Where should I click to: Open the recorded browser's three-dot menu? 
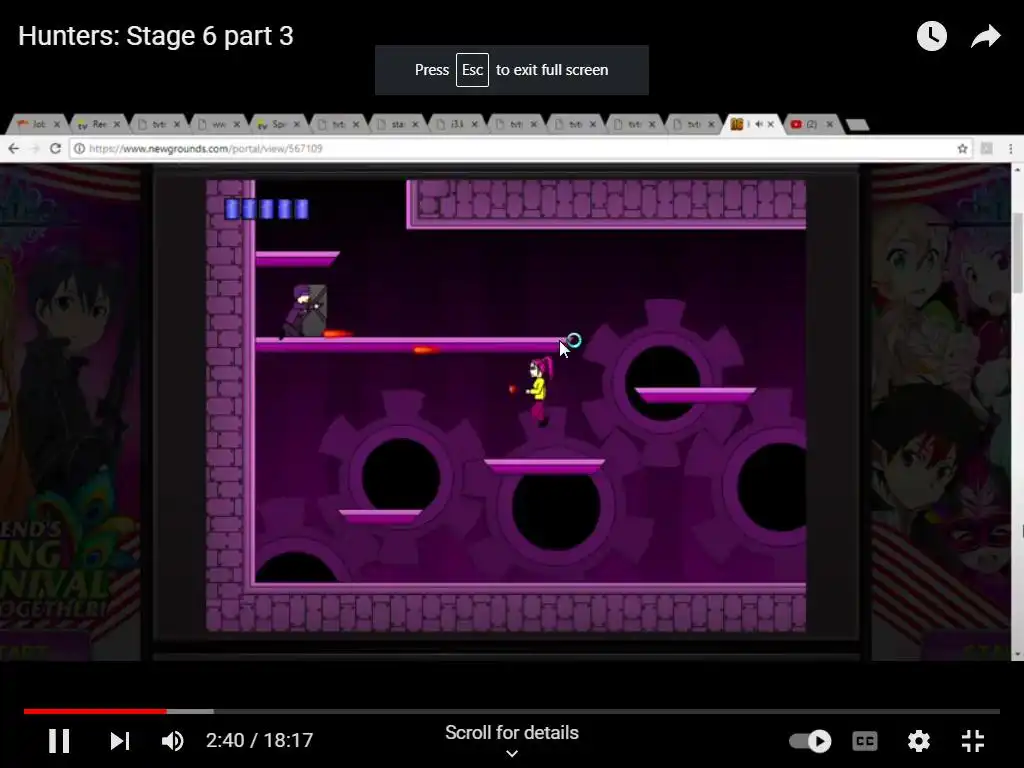pos(1010,148)
